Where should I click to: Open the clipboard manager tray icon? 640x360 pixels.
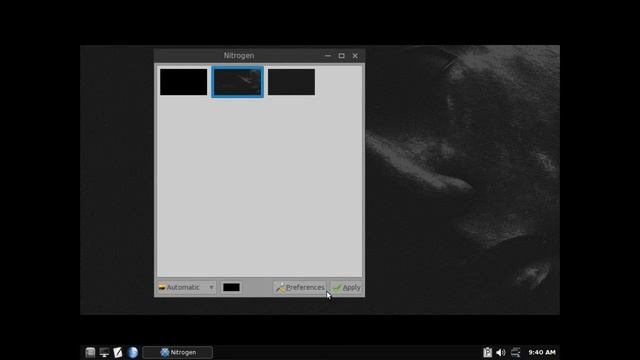click(487, 352)
